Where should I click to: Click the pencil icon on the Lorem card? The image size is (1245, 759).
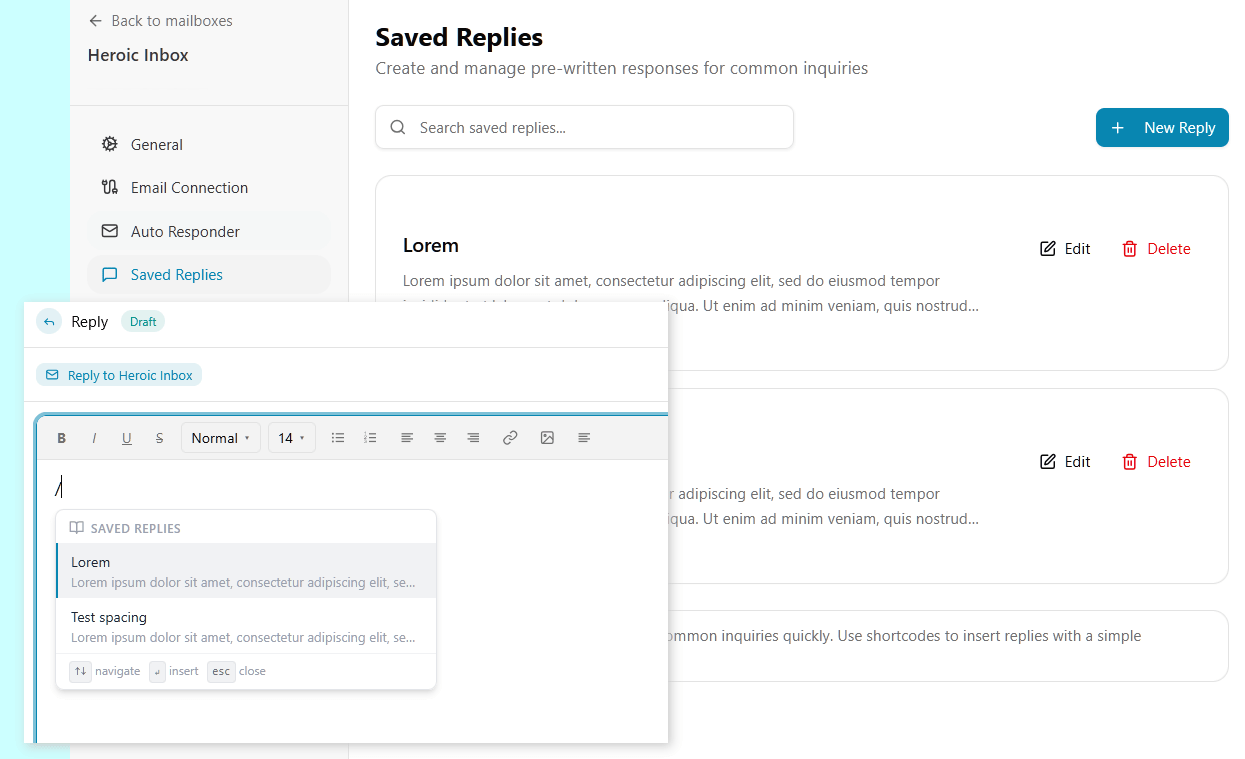pos(1048,248)
